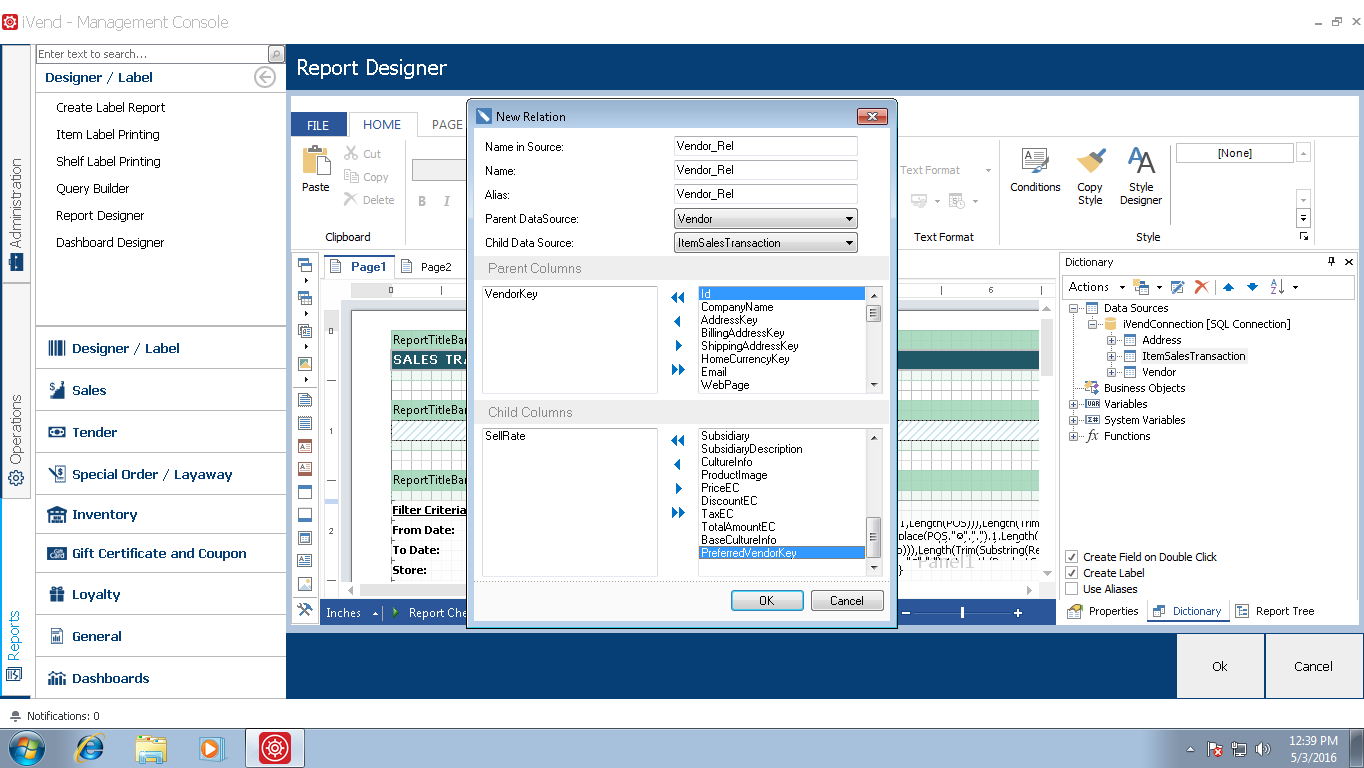Viewport: 1364px width, 768px height.
Task: Open Dashboard Designer menu item
Action: tap(110, 242)
